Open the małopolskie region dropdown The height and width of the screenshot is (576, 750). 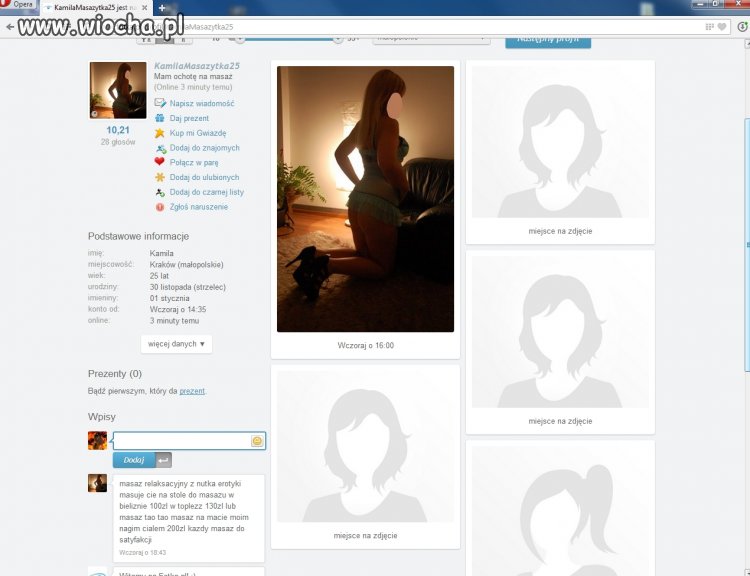[x=431, y=39]
